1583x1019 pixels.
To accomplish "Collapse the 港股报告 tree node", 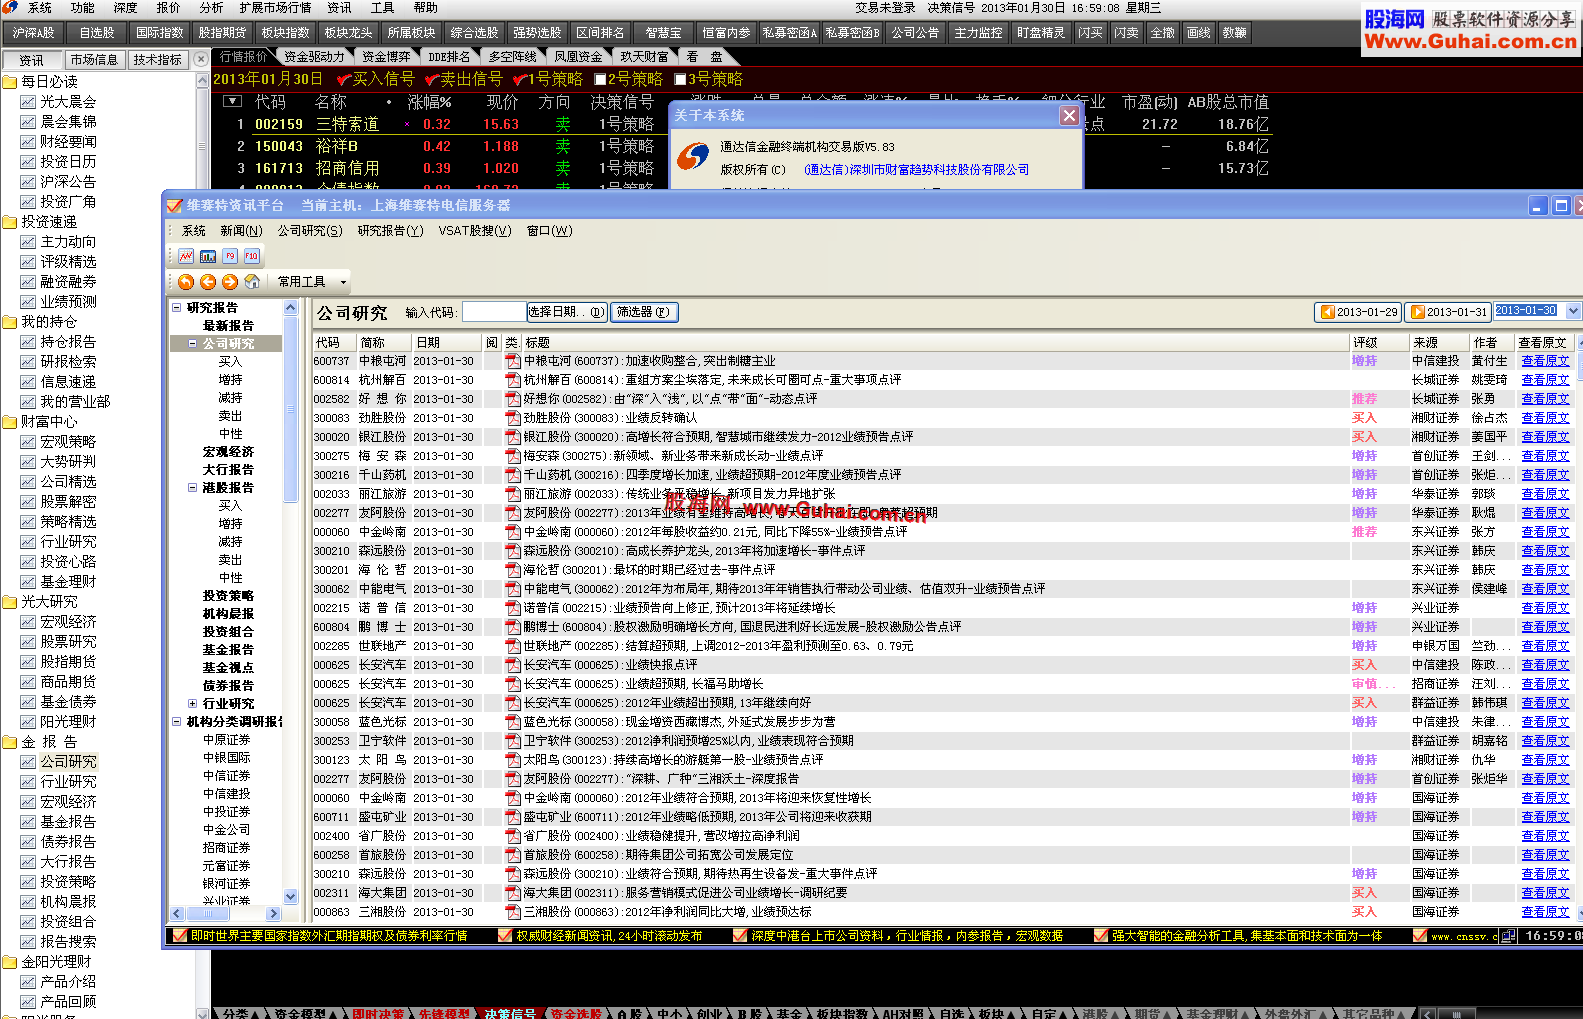I will point(192,488).
